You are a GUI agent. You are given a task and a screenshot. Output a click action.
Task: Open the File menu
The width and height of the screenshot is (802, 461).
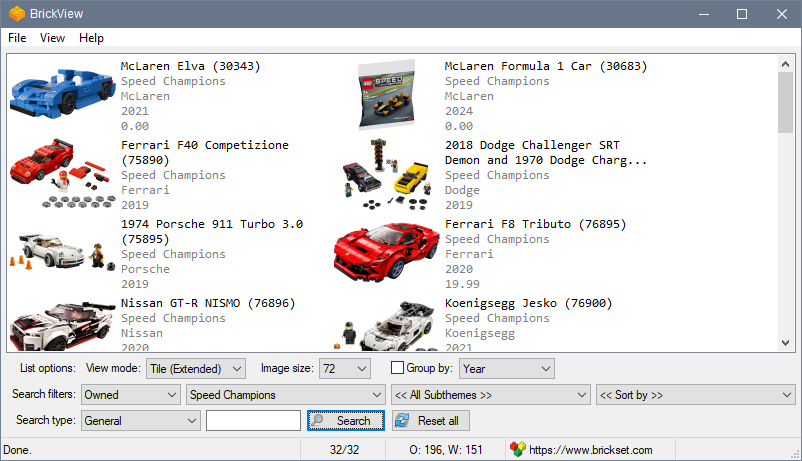(17, 38)
